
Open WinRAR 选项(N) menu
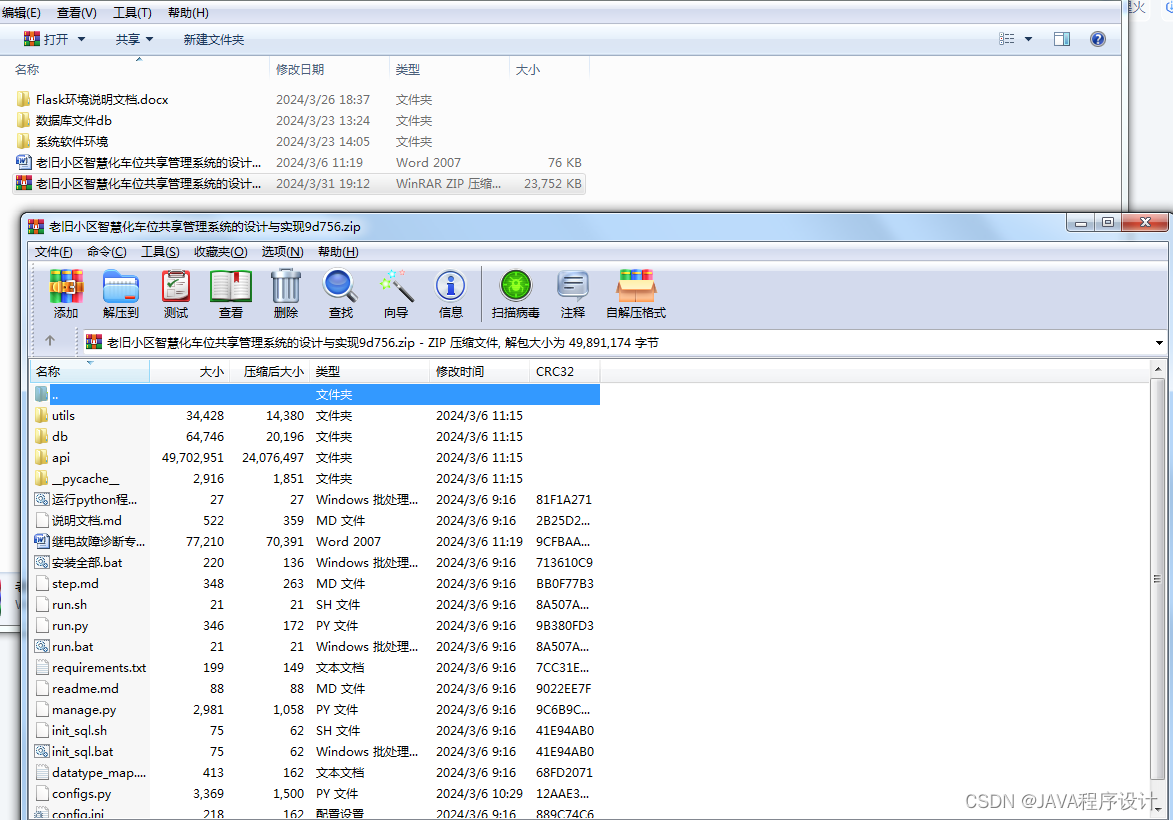click(282, 251)
